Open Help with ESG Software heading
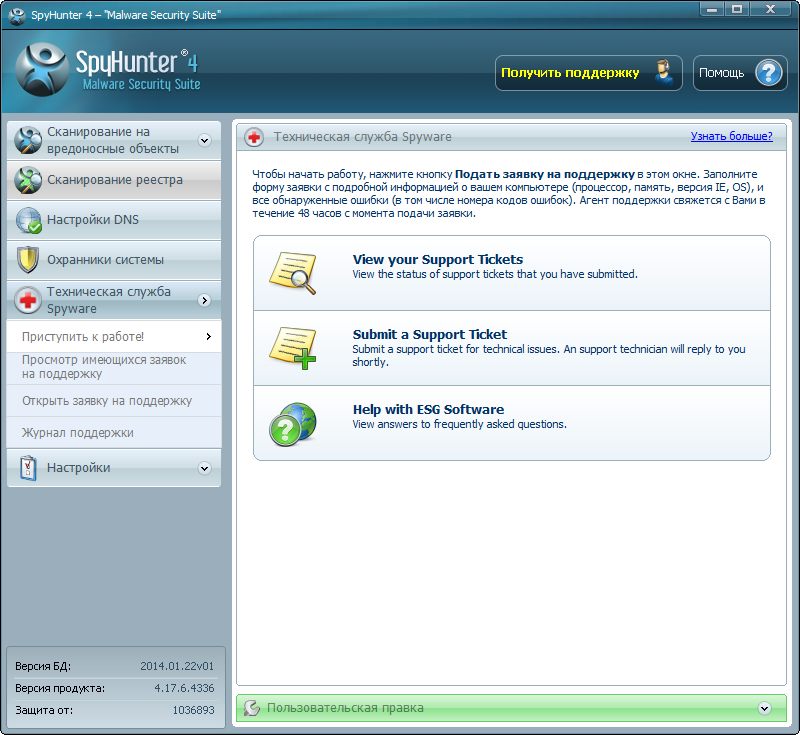 point(428,409)
